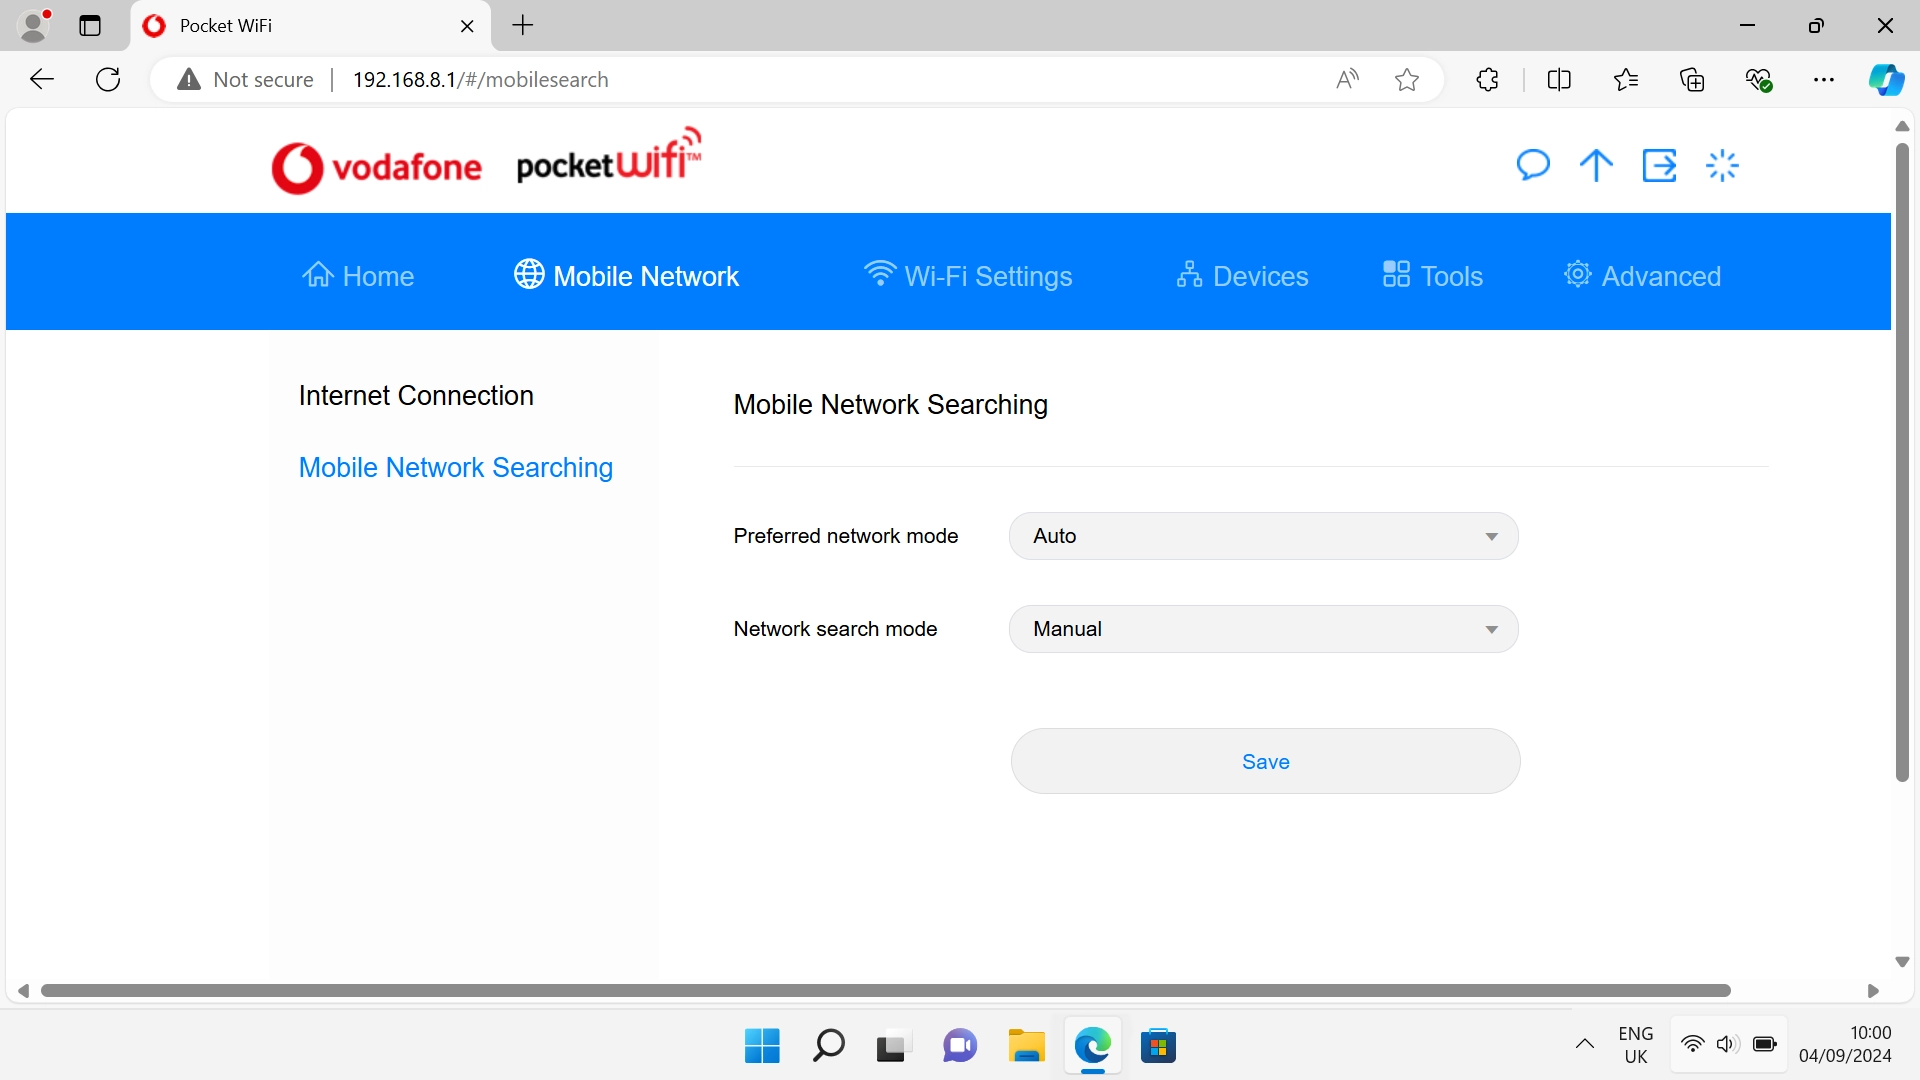Click the loading spinner status icon
This screenshot has width=1920, height=1080.
[x=1722, y=165]
